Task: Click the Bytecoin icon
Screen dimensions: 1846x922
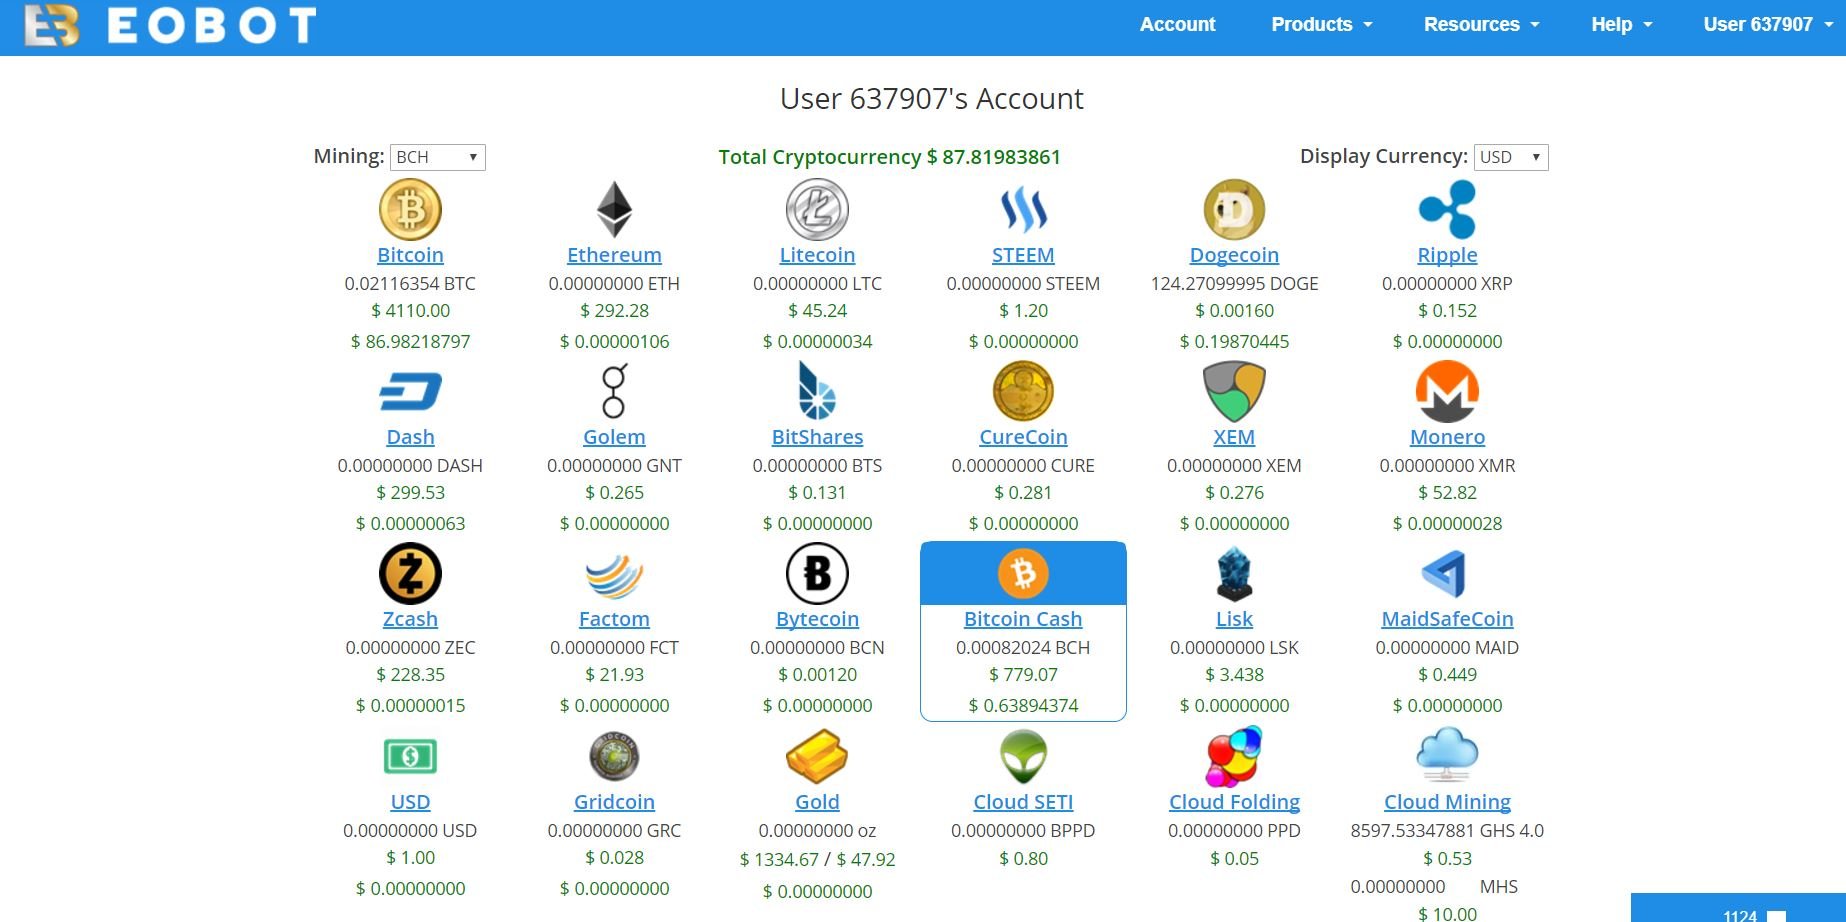Action: pos(817,574)
